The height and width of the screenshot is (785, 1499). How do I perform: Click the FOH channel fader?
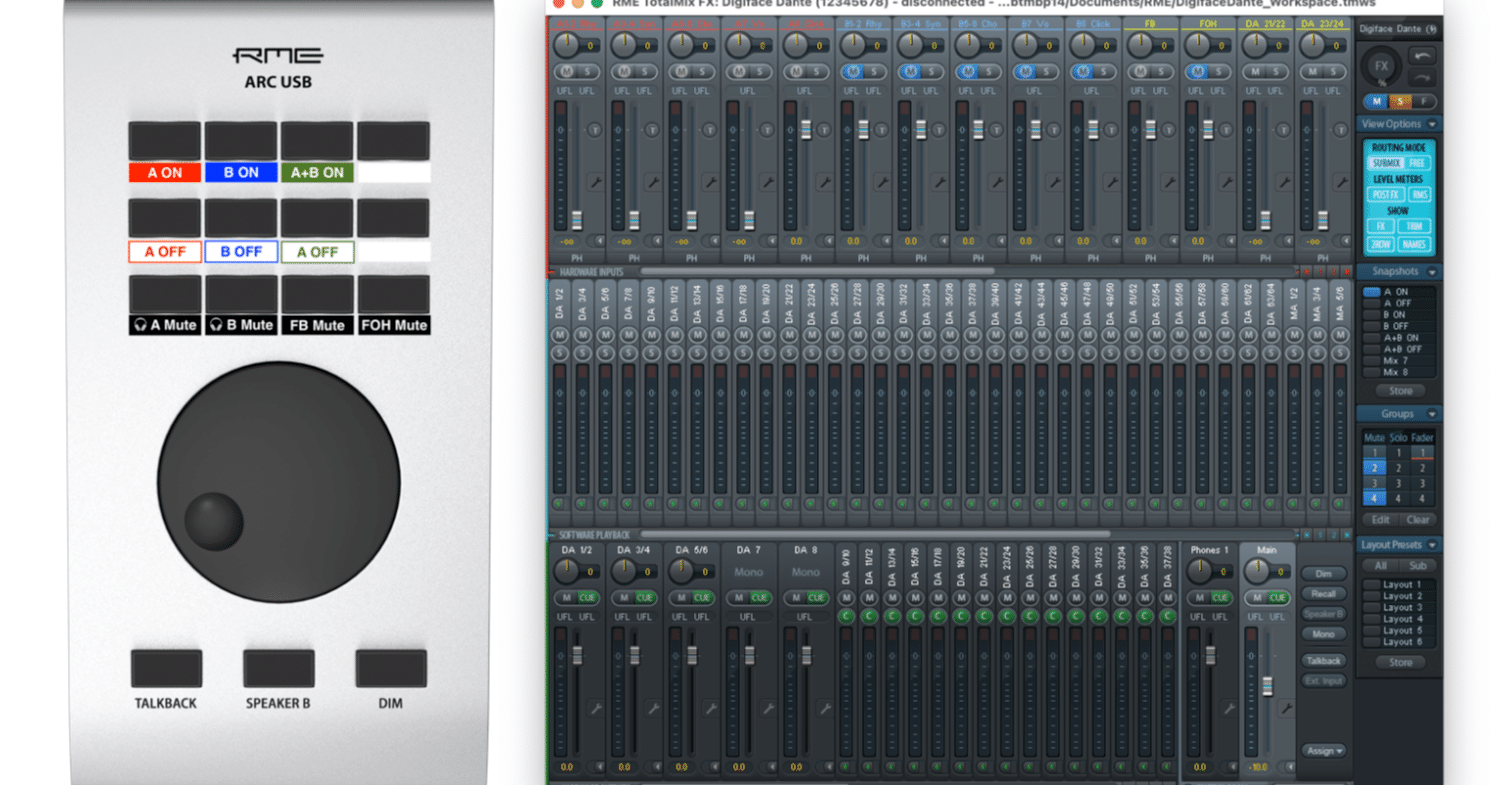click(x=1207, y=130)
